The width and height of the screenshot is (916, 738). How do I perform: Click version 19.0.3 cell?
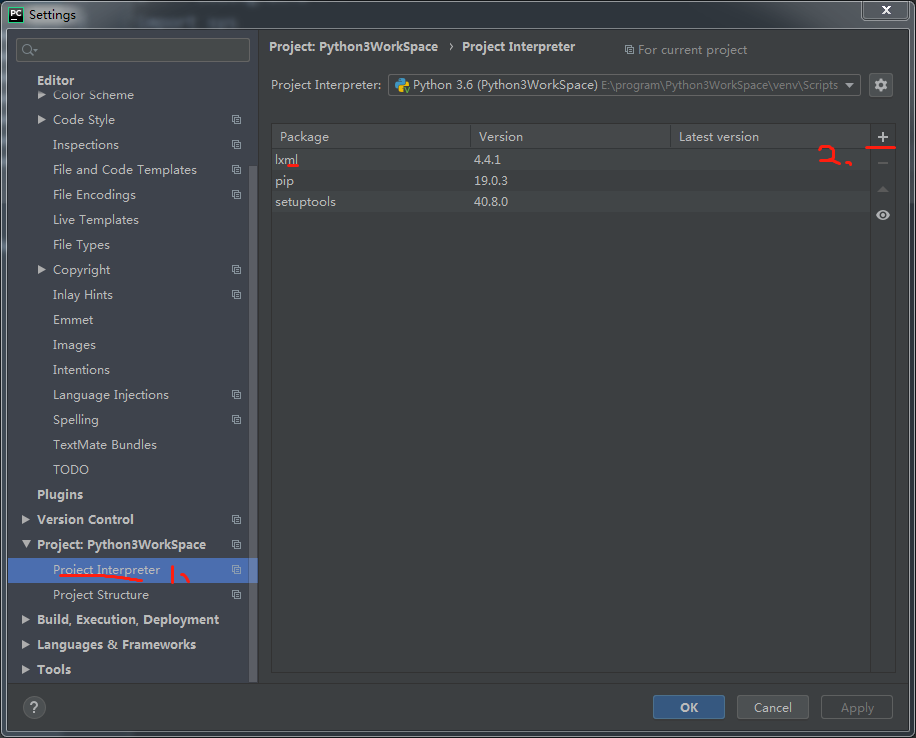[491, 181]
